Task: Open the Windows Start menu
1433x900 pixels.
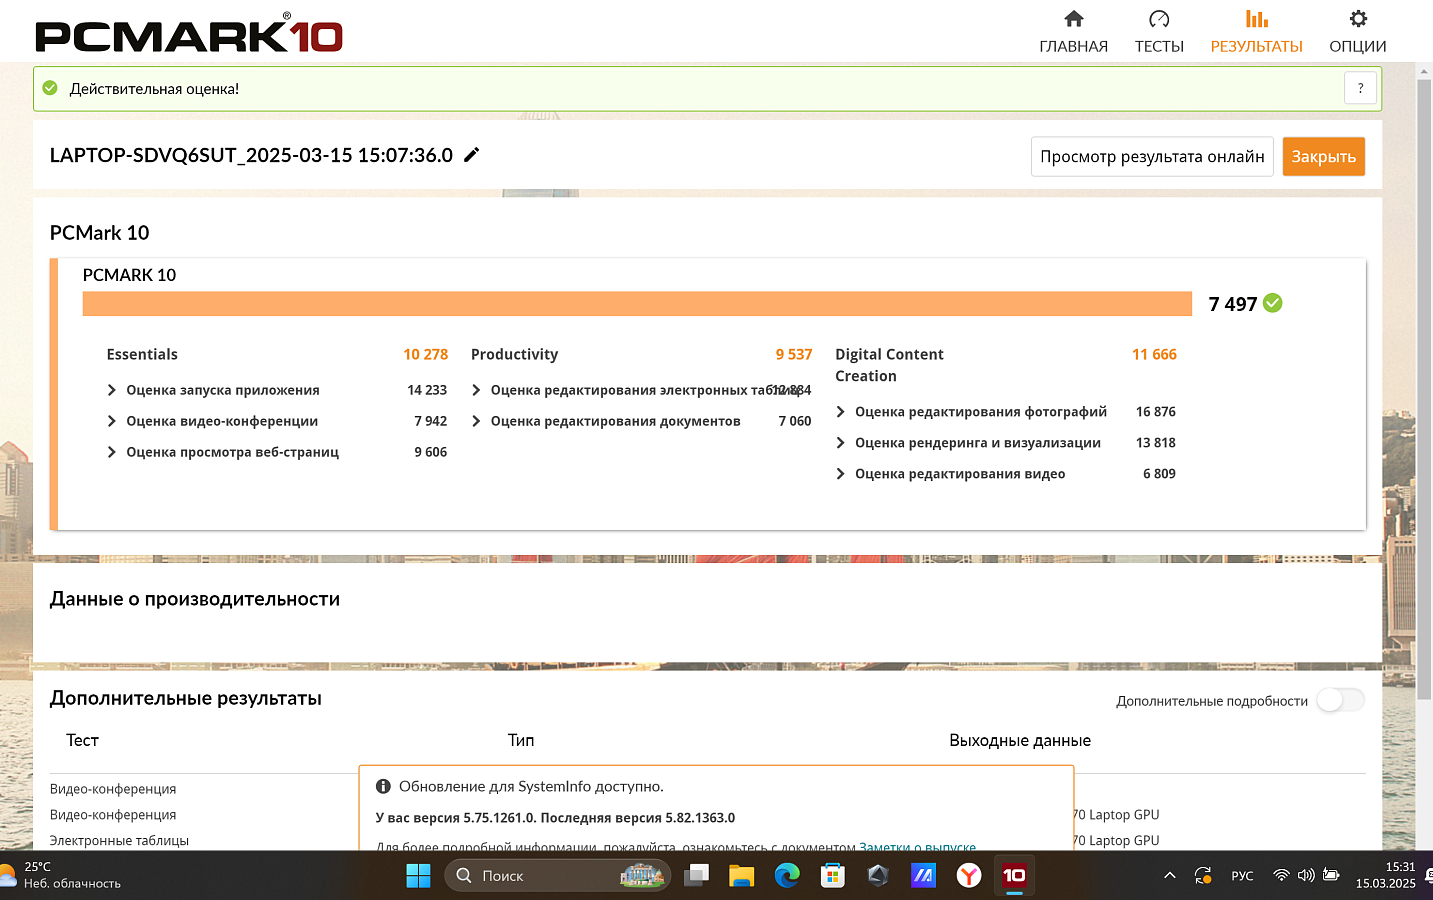Action: coord(418,876)
